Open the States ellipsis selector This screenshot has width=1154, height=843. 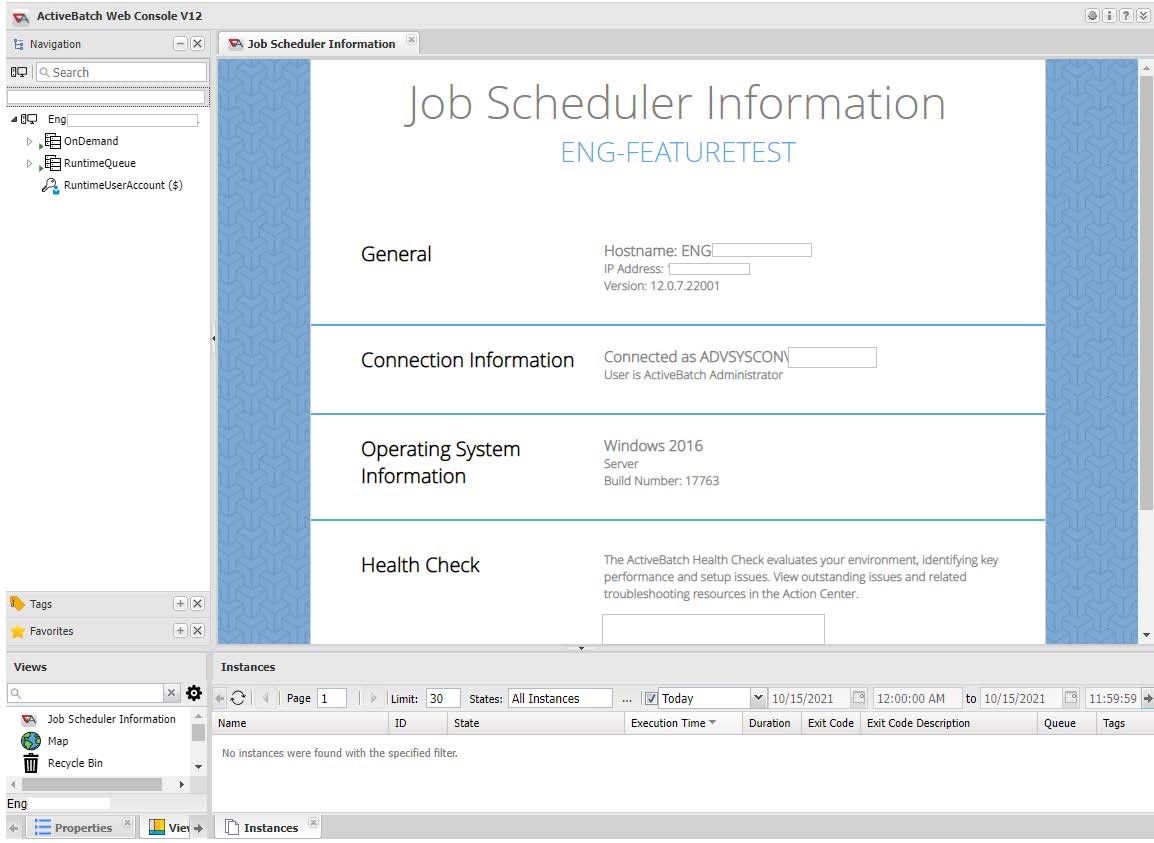coord(627,699)
